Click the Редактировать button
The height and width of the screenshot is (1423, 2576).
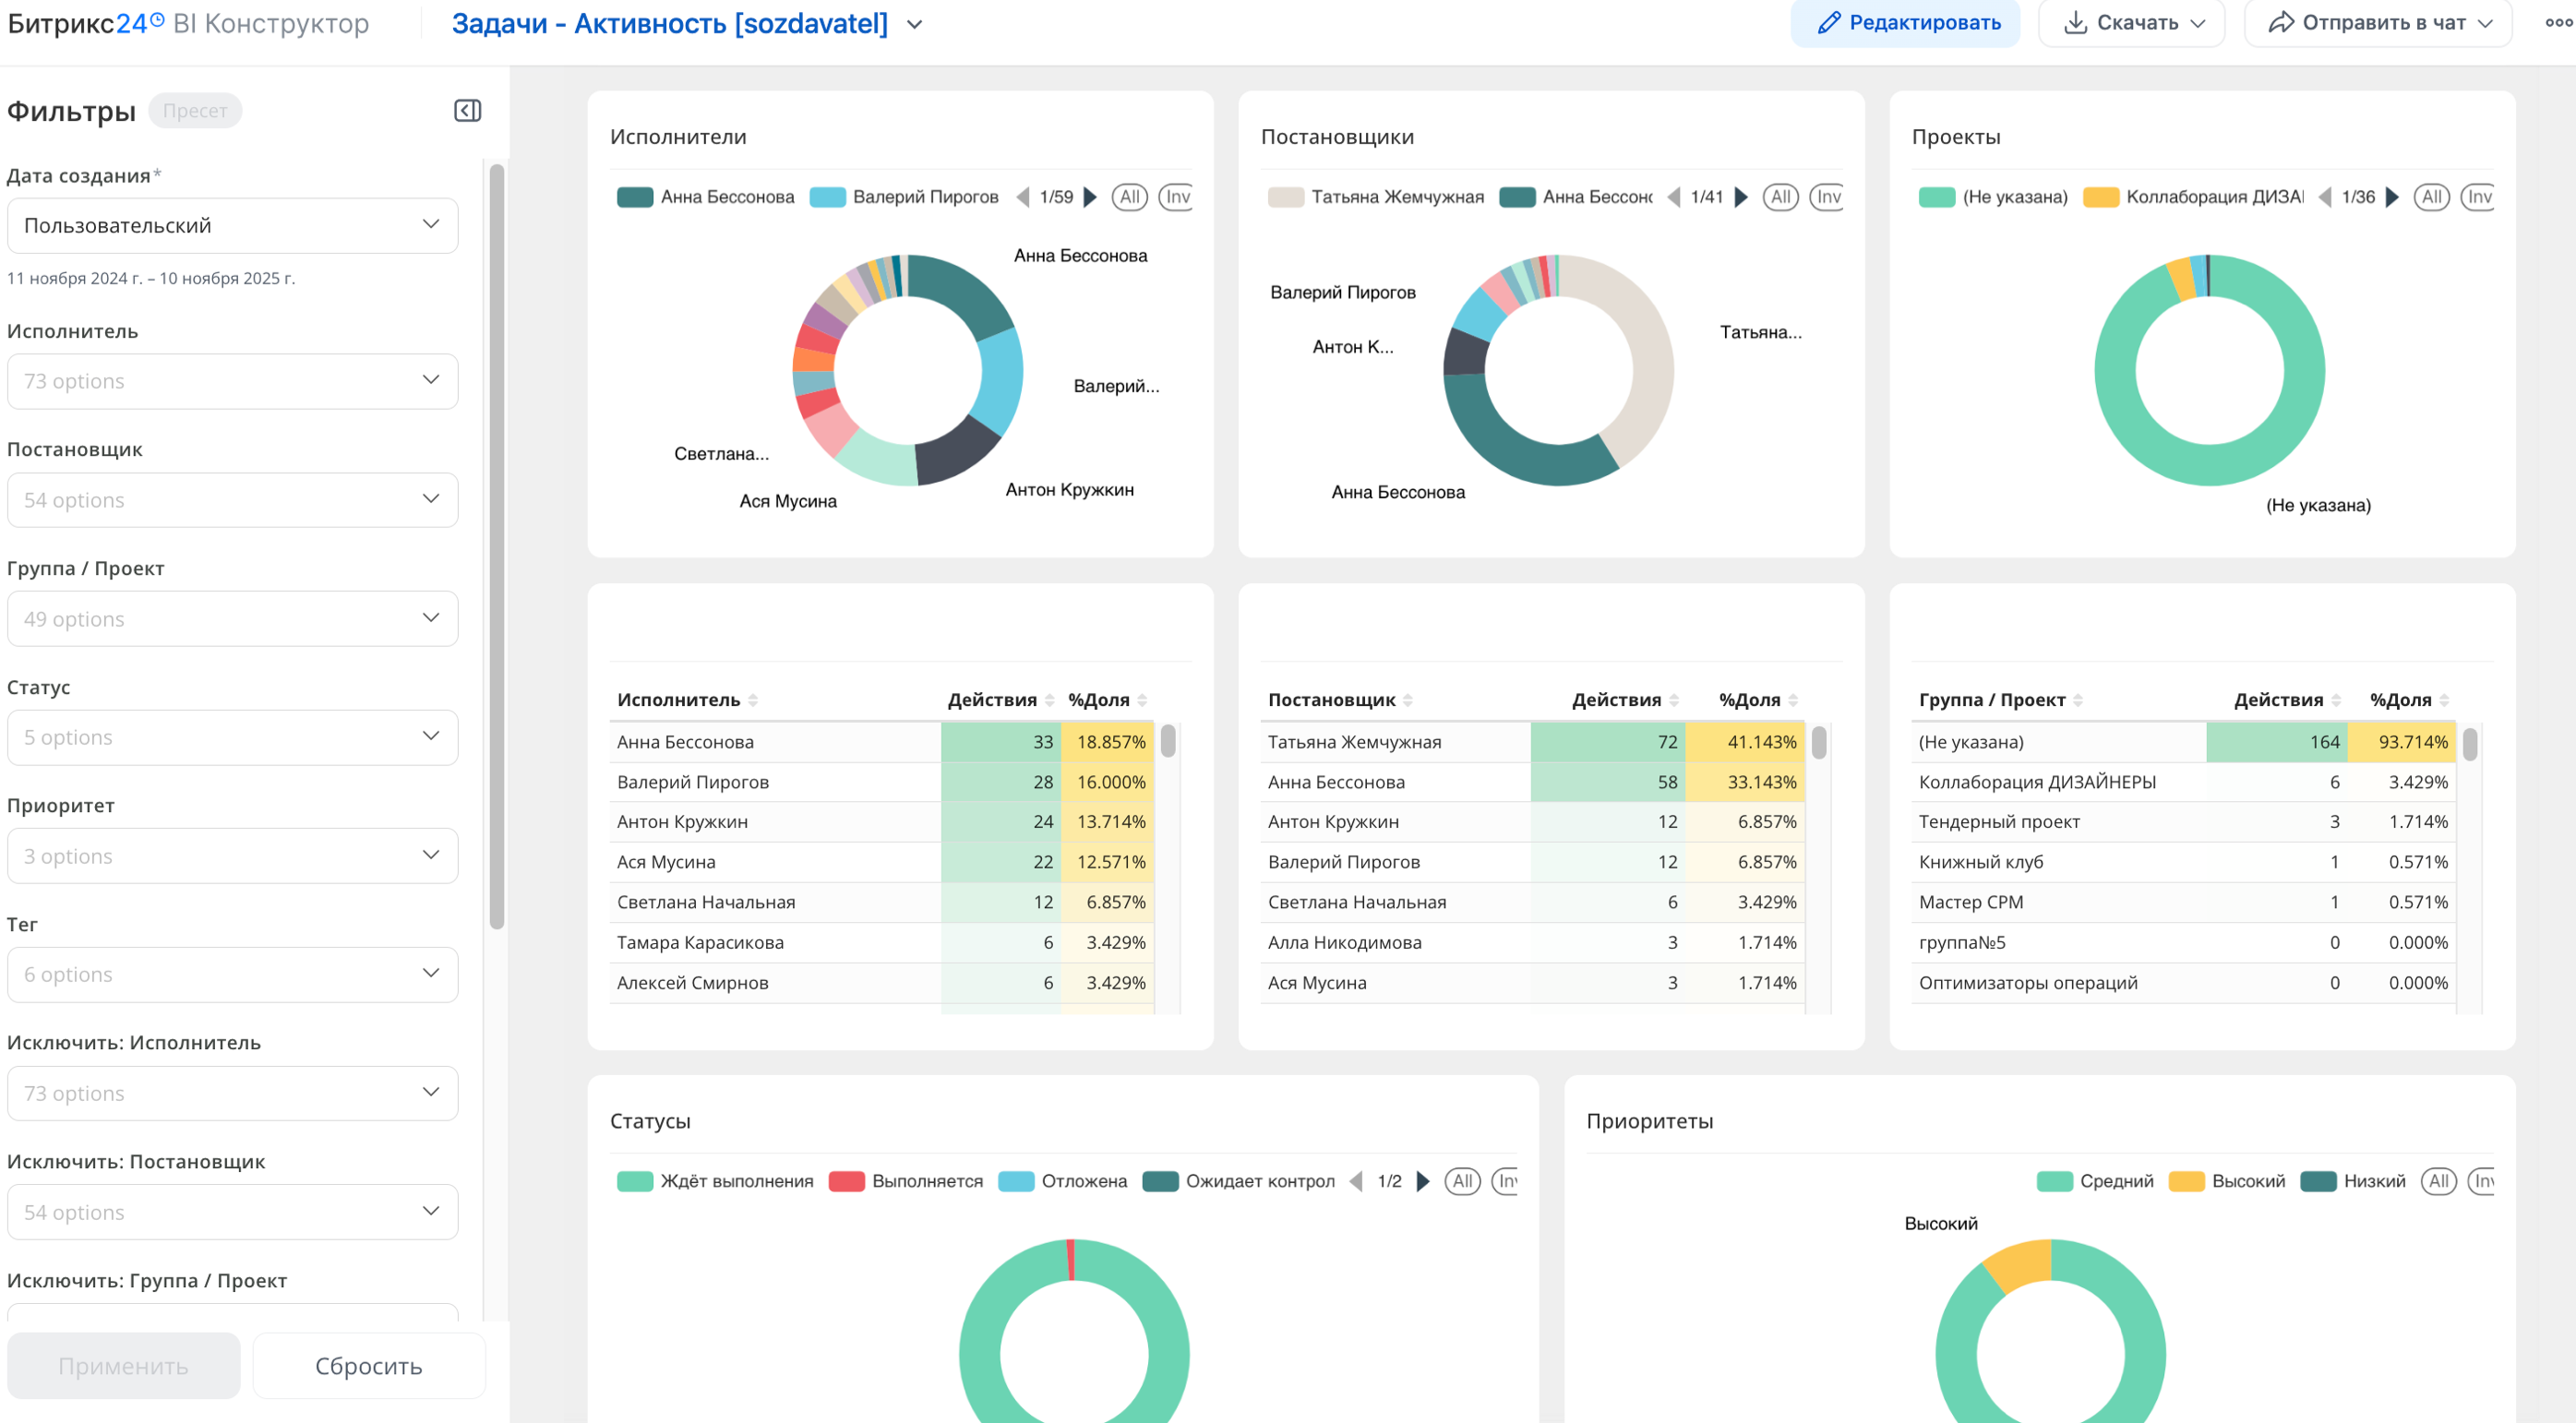pyautogui.click(x=1905, y=22)
